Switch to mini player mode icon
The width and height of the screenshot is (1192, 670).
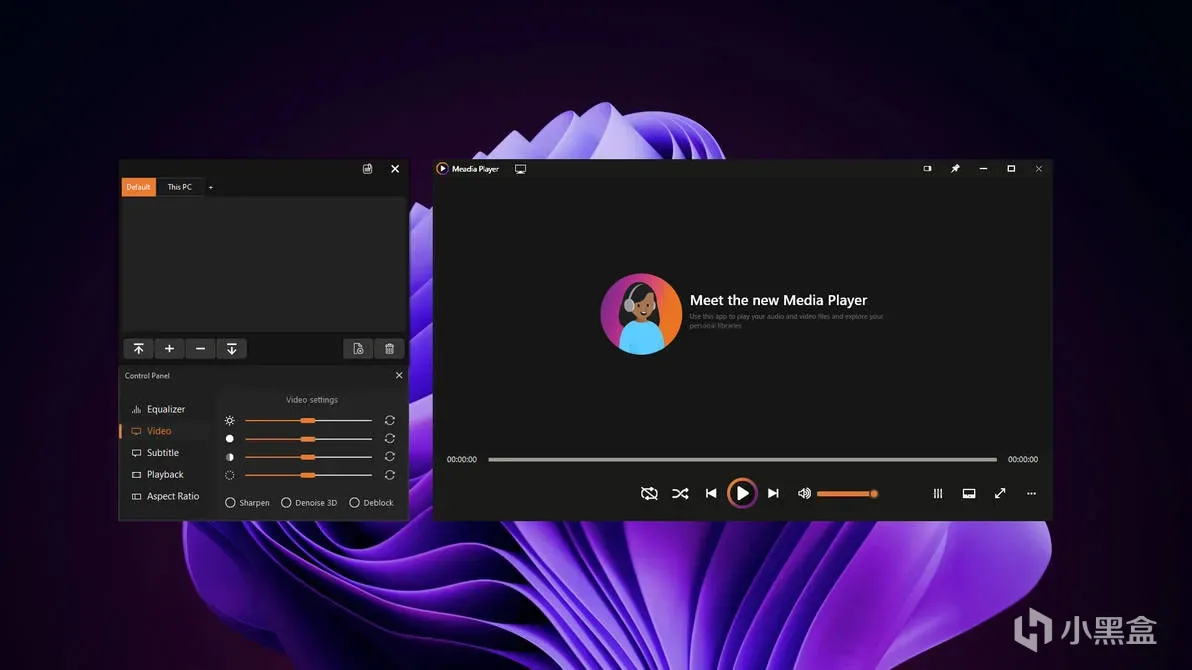click(x=927, y=169)
